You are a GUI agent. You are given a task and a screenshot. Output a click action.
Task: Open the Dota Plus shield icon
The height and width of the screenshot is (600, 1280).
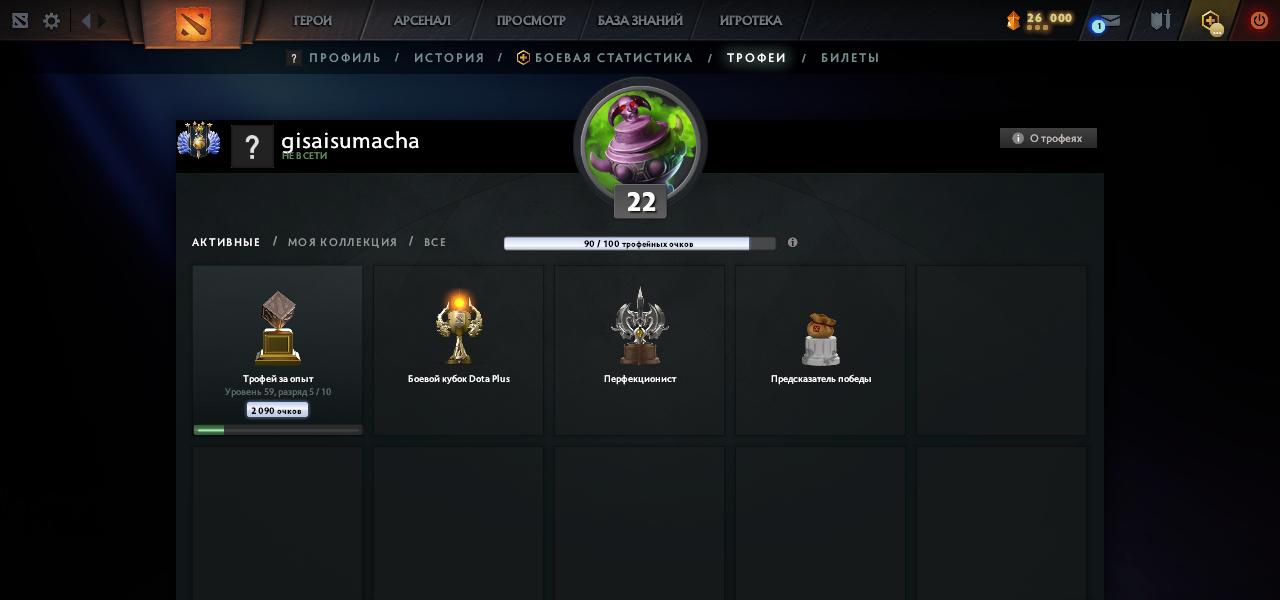click(x=1211, y=21)
